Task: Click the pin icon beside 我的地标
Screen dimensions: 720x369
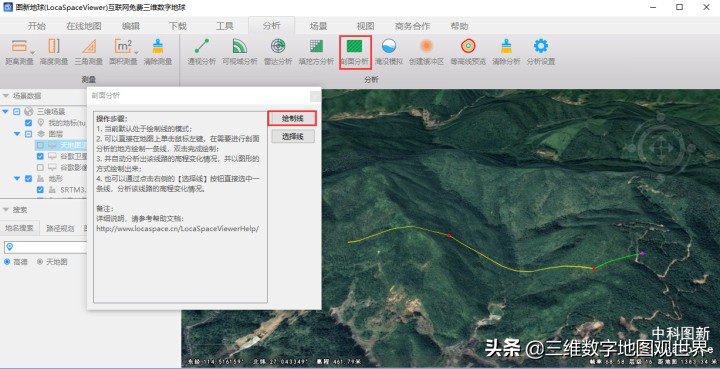Action: pos(40,123)
